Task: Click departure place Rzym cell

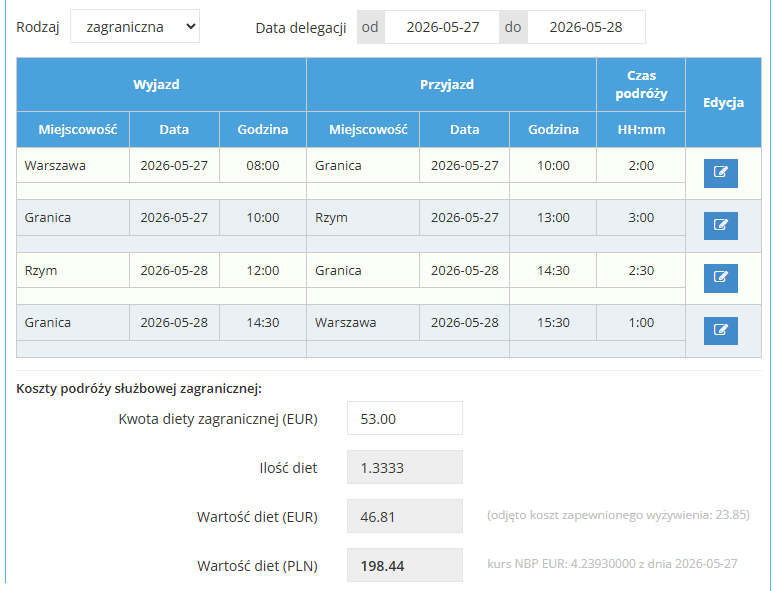Action: 73,271
